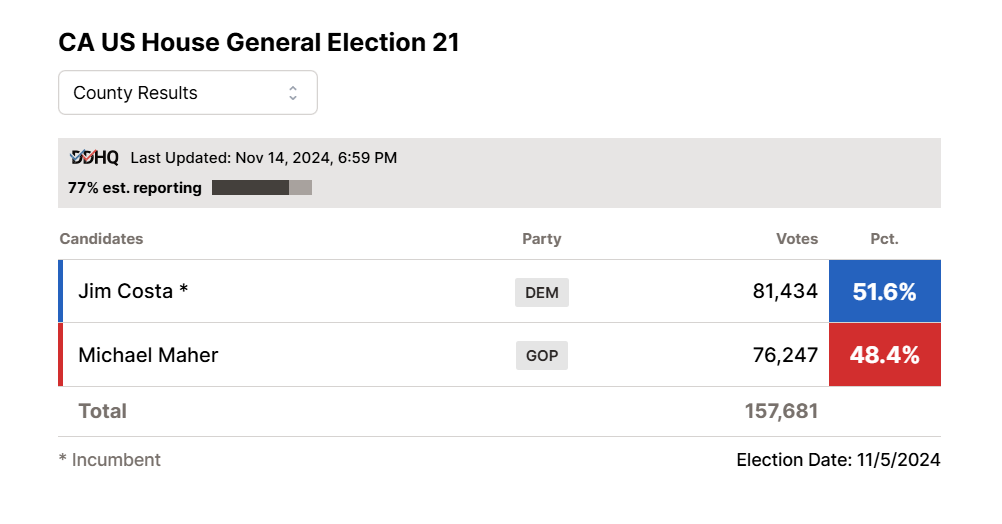Click the Party column header
Screen dimensions: 1002x524
[x=542, y=239]
